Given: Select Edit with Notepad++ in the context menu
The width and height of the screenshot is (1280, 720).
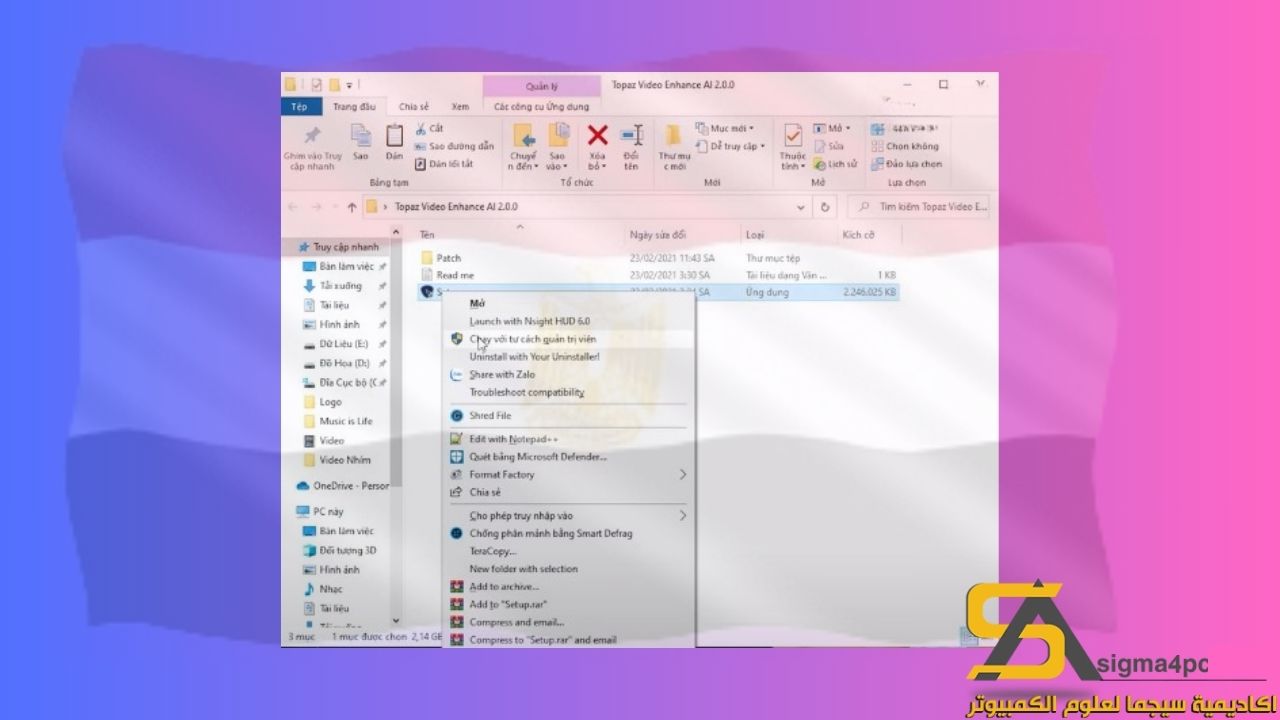Looking at the screenshot, I should [513, 439].
